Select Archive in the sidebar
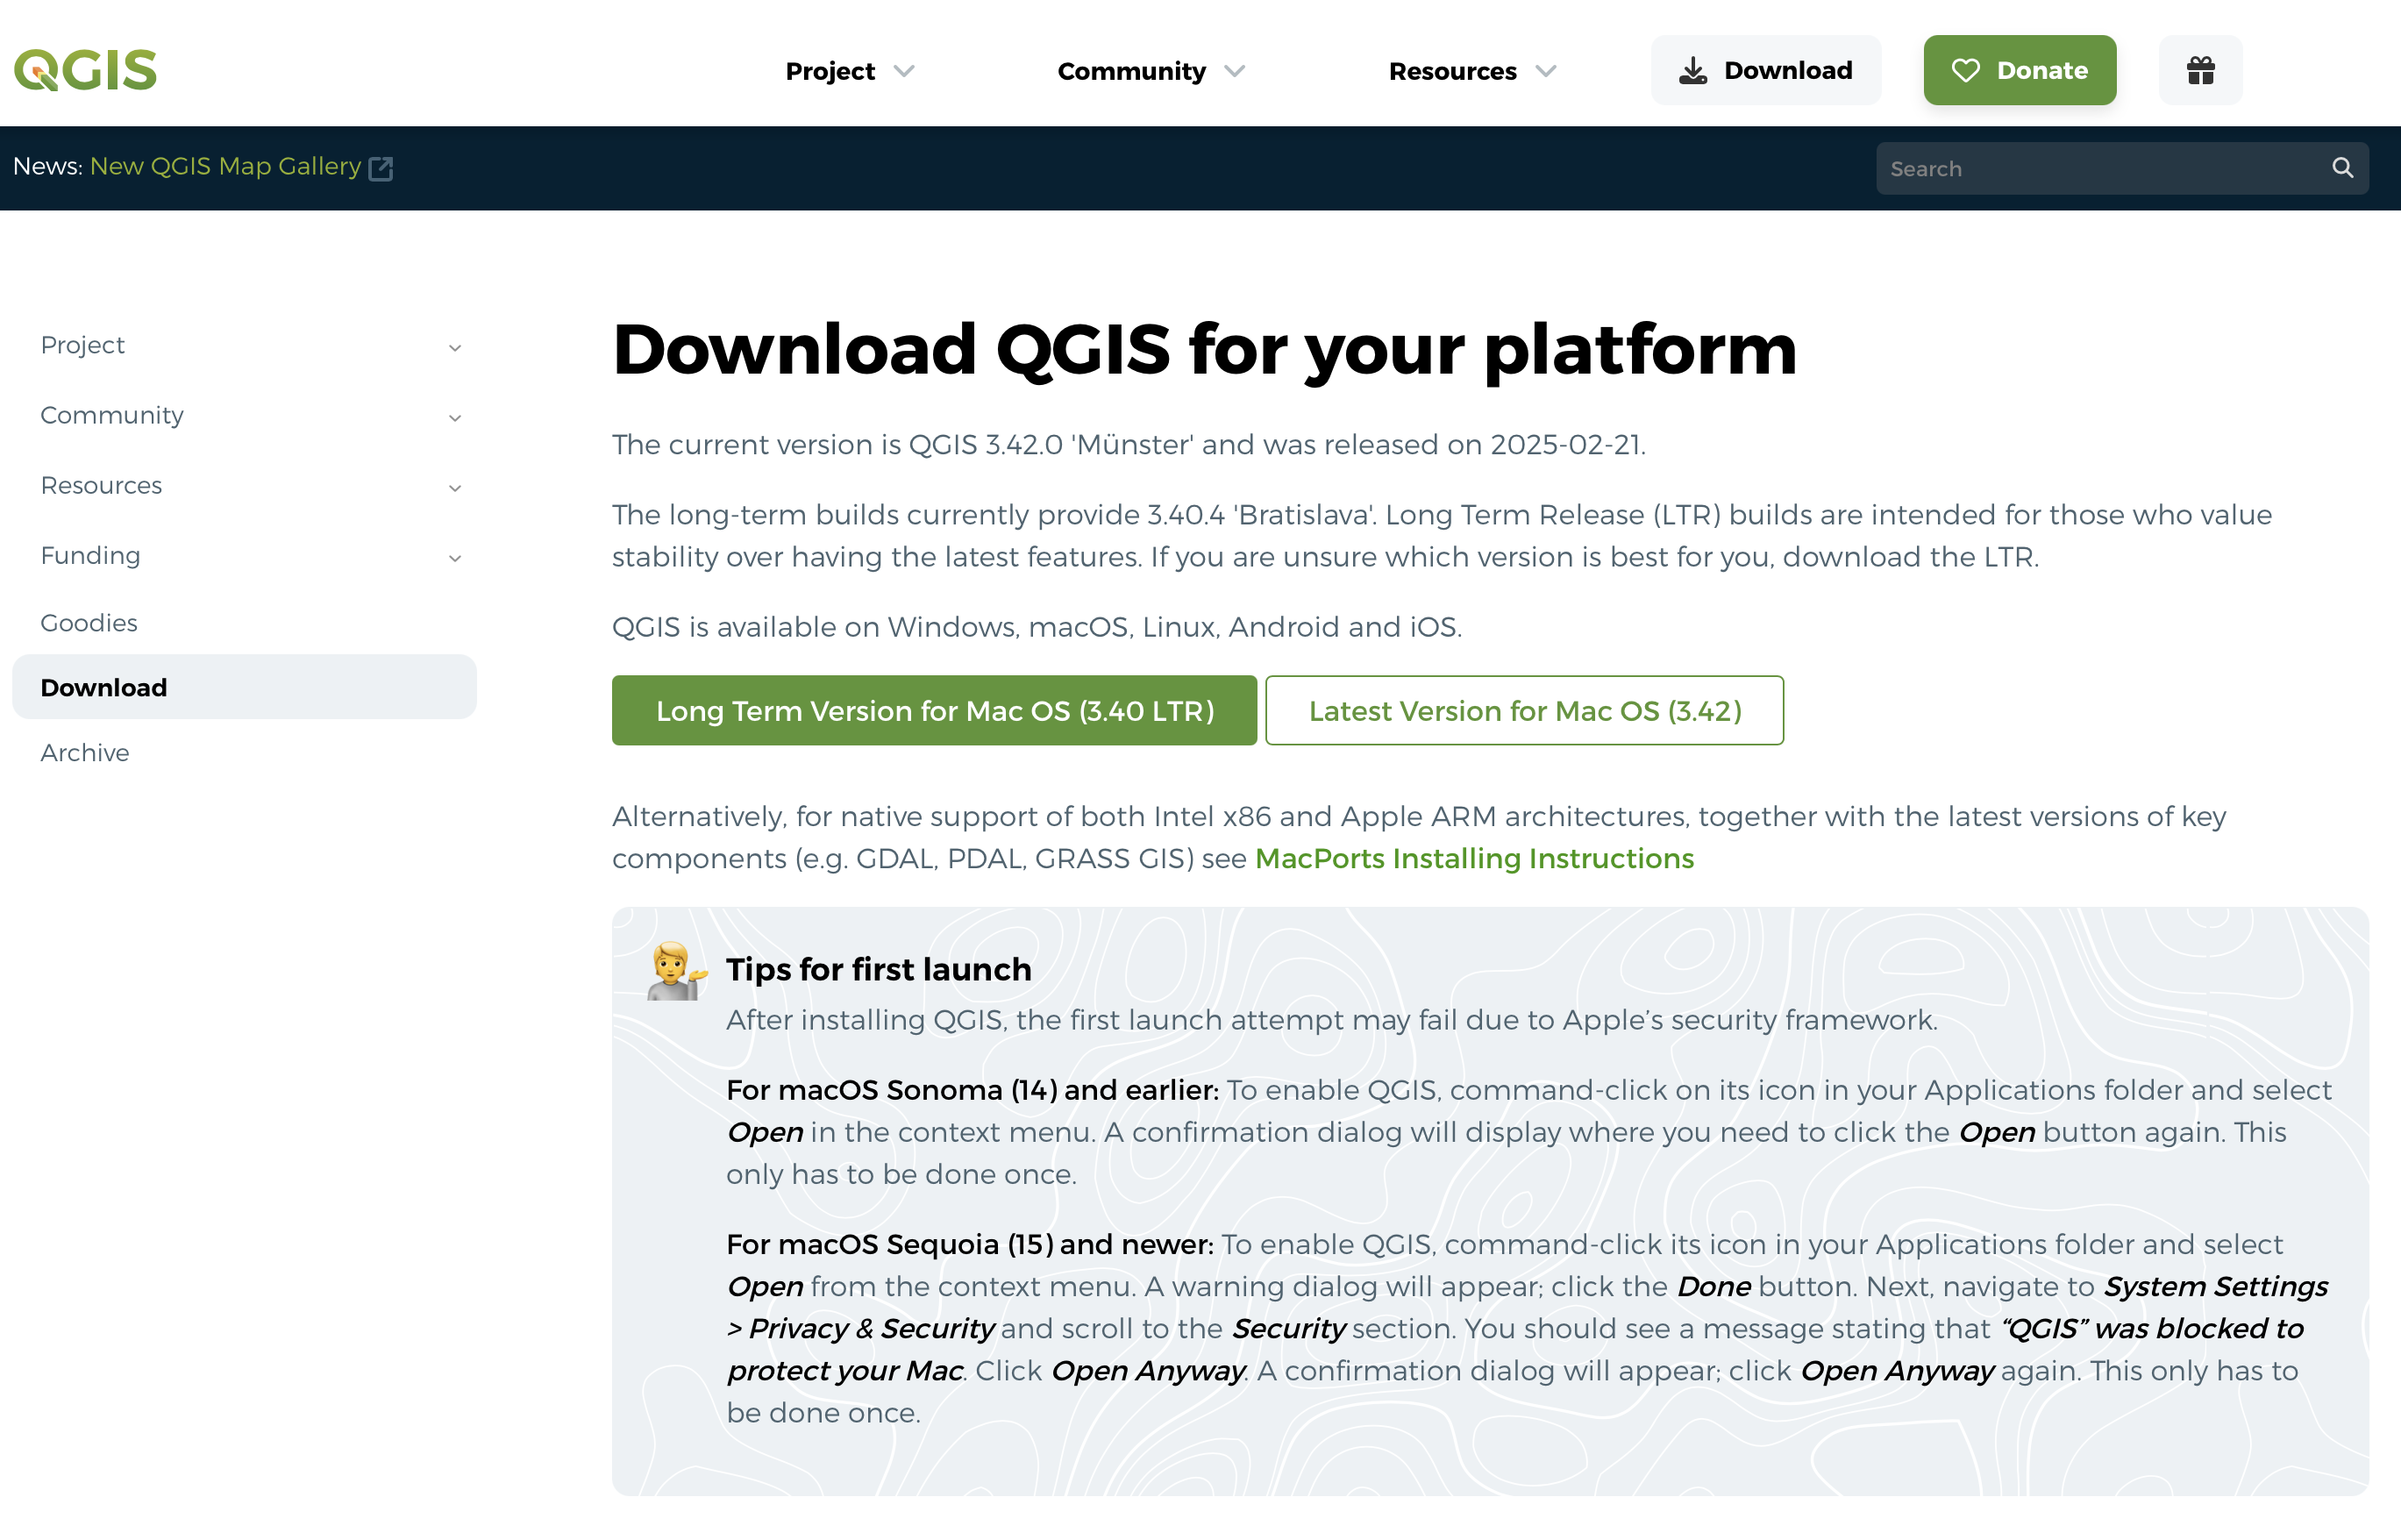2401x1540 pixels. 85,753
